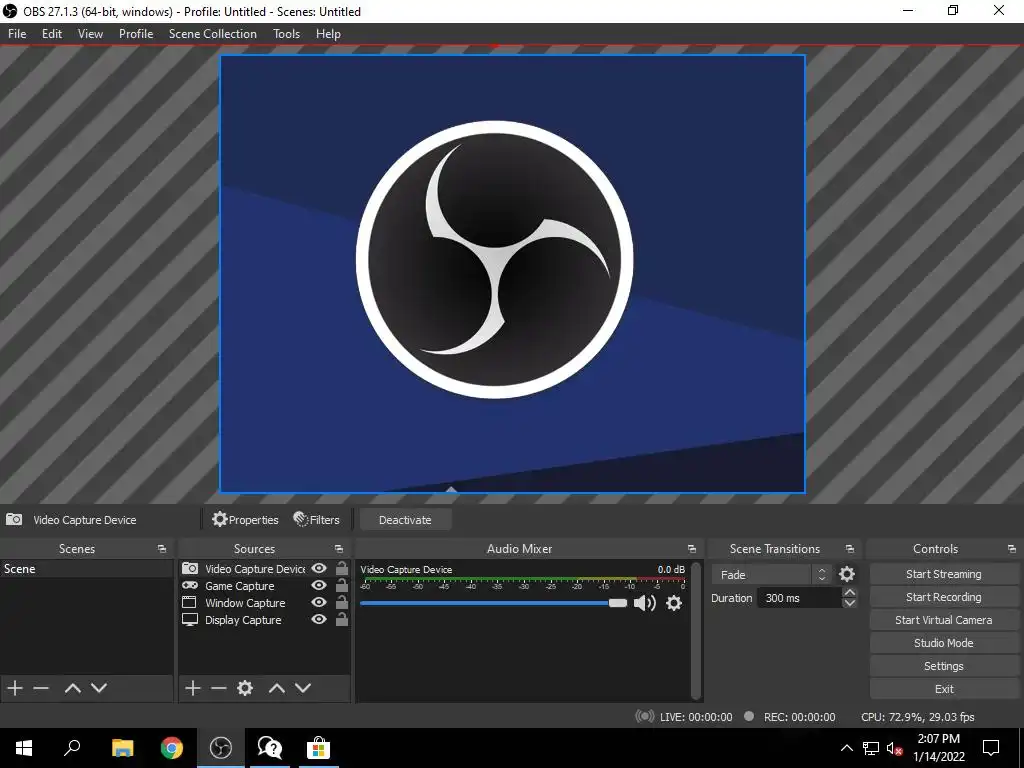The width and height of the screenshot is (1024, 768).
Task: Enable Studio Mode
Action: (944, 643)
